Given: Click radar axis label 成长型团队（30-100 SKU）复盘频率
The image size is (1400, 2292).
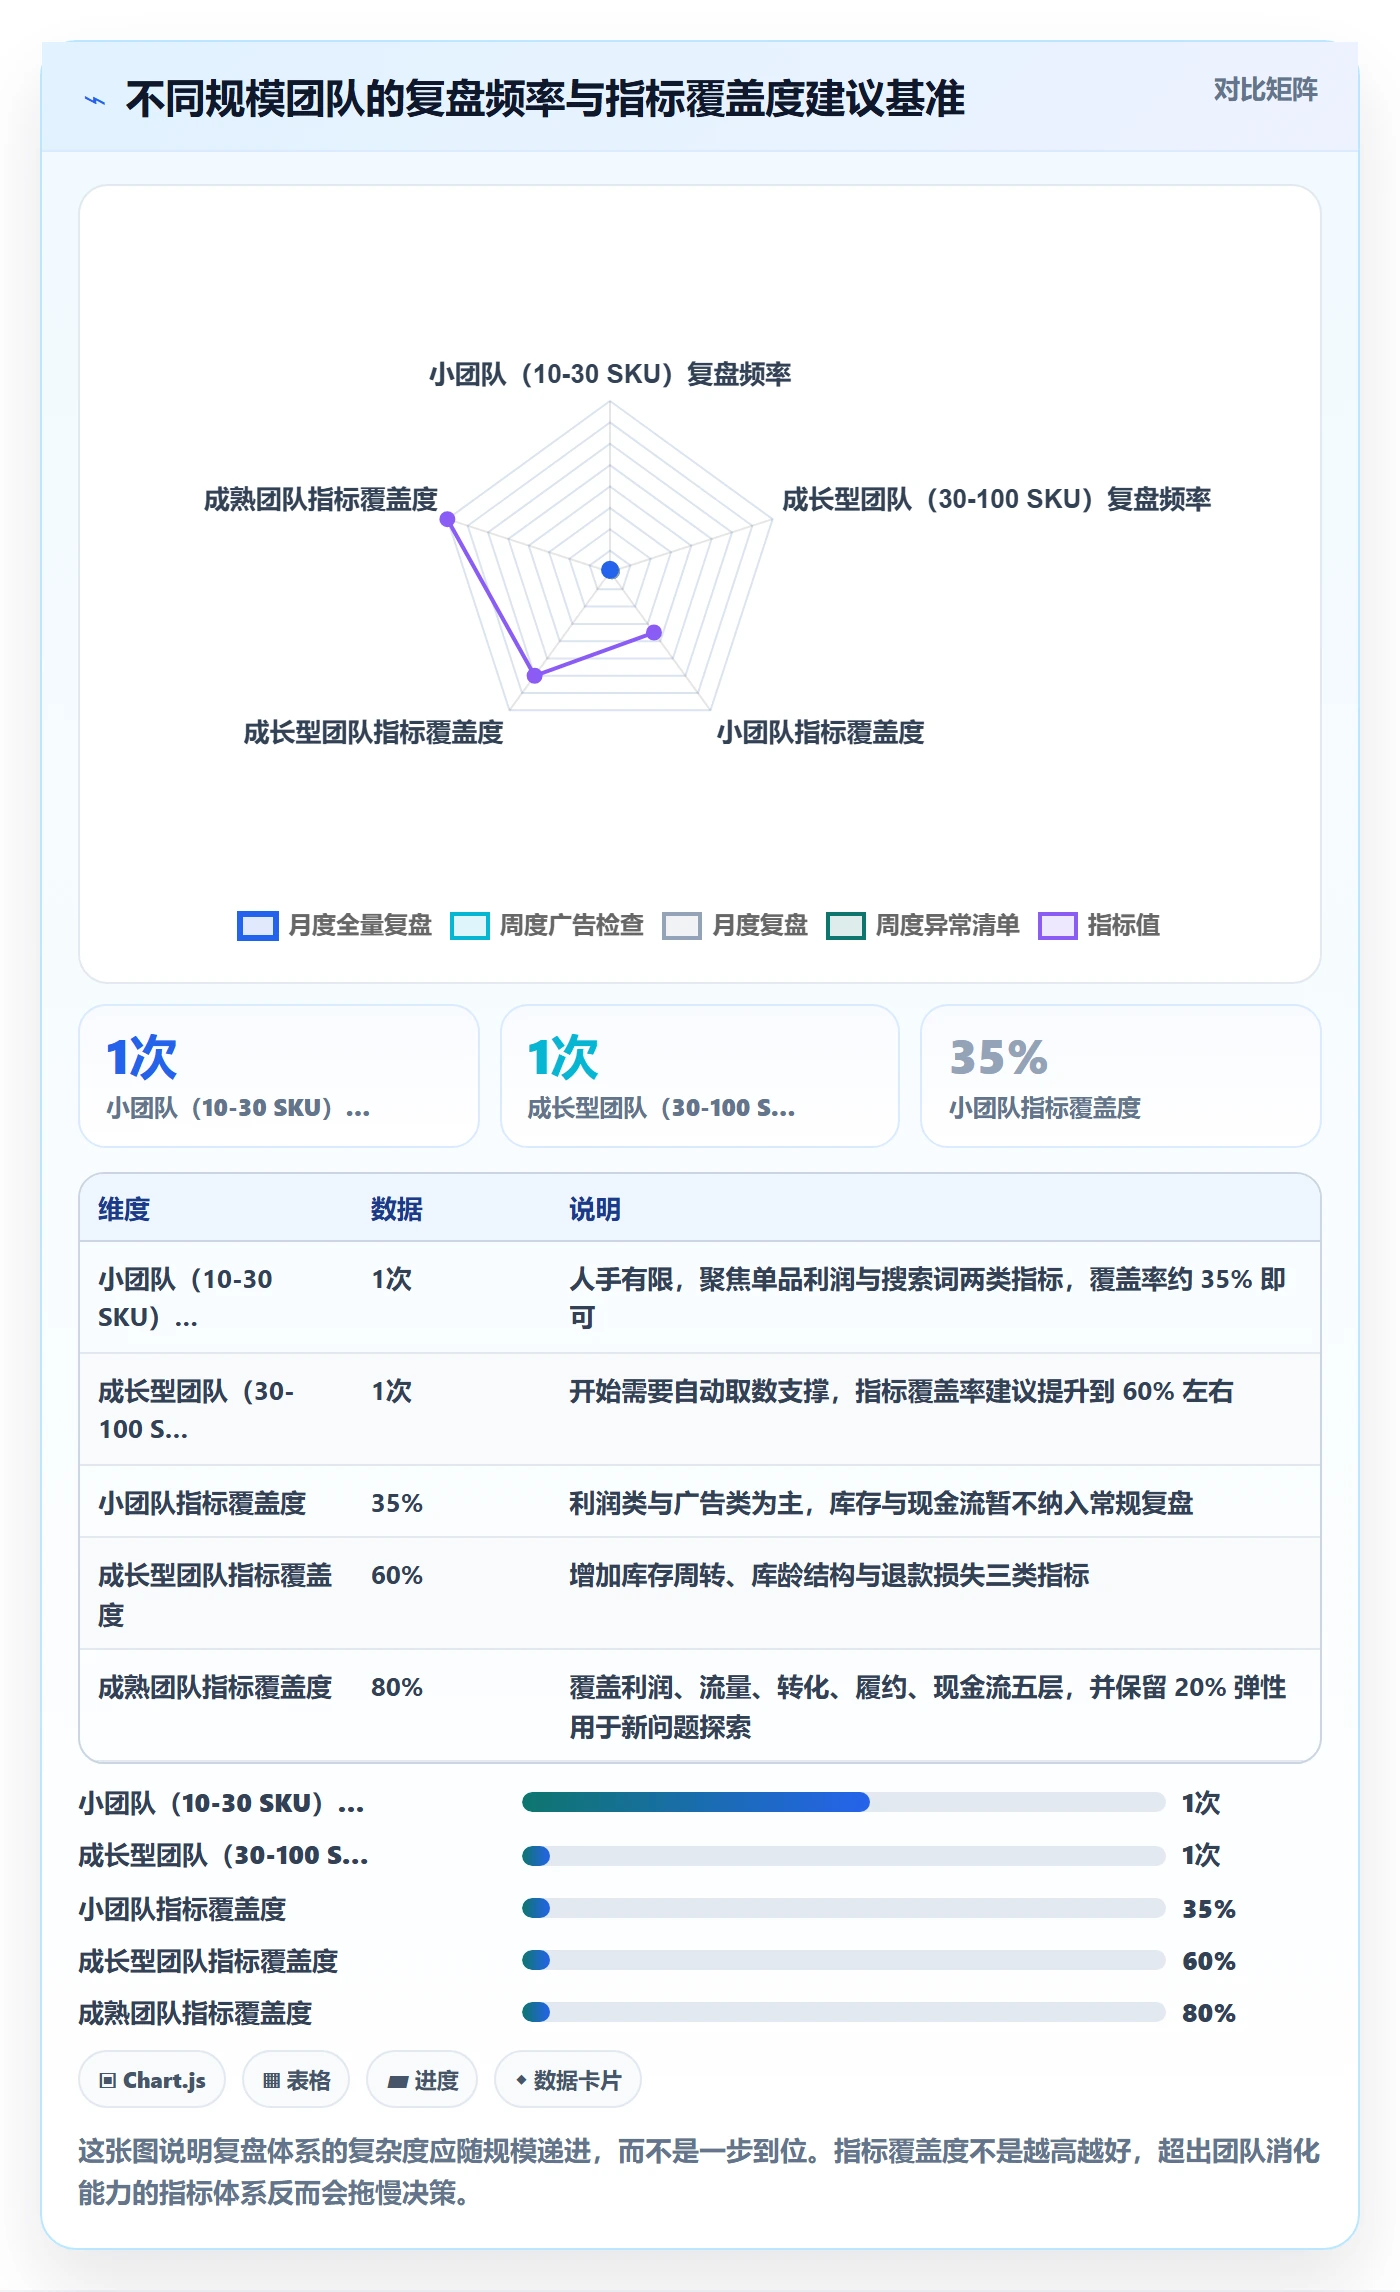Looking at the screenshot, I should point(996,499).
